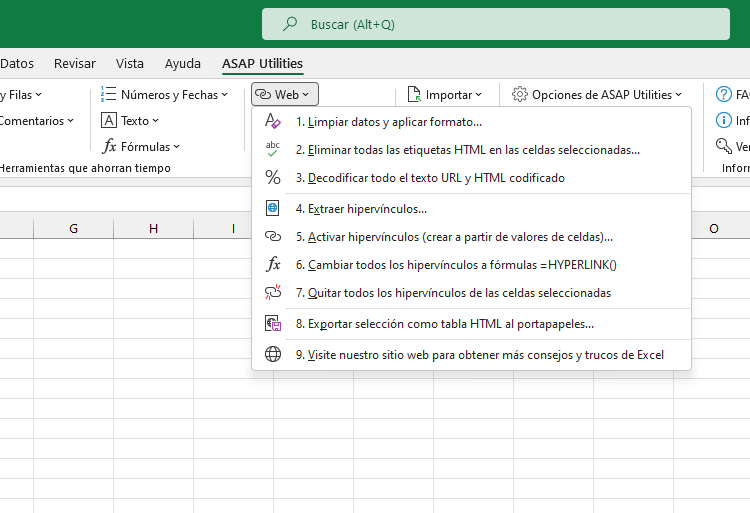Click the abc checkmark icon for Eliminar etiquetas HTML
750x513 pixels.
(x=273, y=150)
